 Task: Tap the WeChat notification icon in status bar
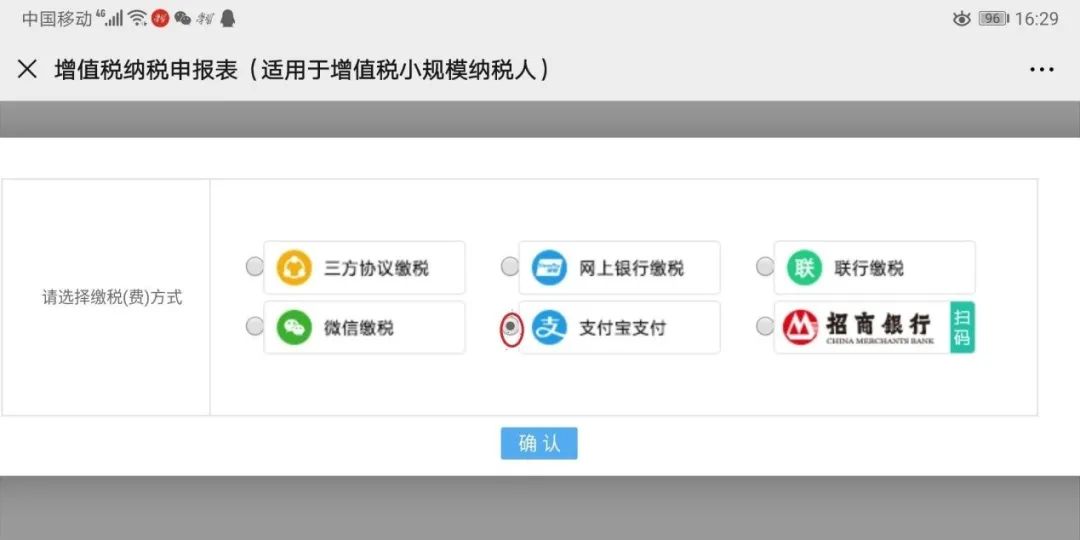[x=182, y=19]
